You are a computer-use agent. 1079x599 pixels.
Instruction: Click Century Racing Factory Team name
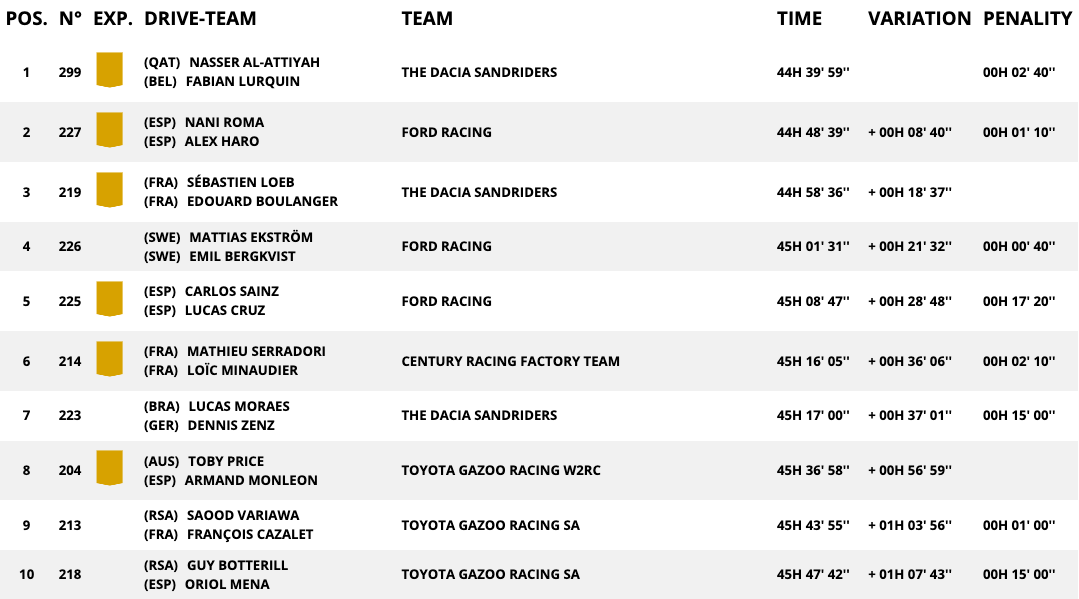tap(510, 361)
